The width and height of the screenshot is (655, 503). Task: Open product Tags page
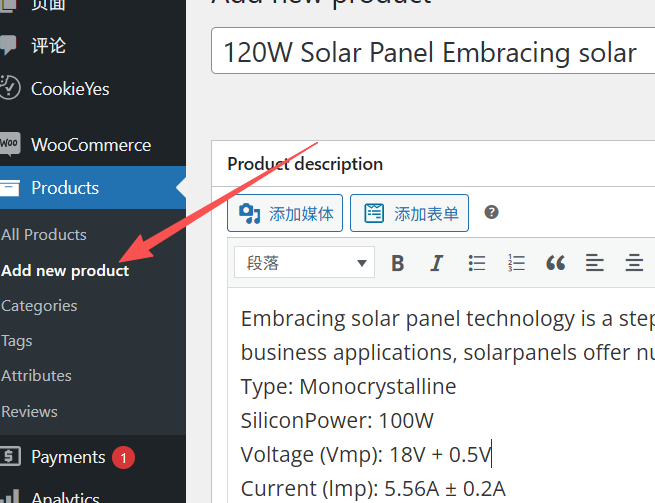(17, 340)
